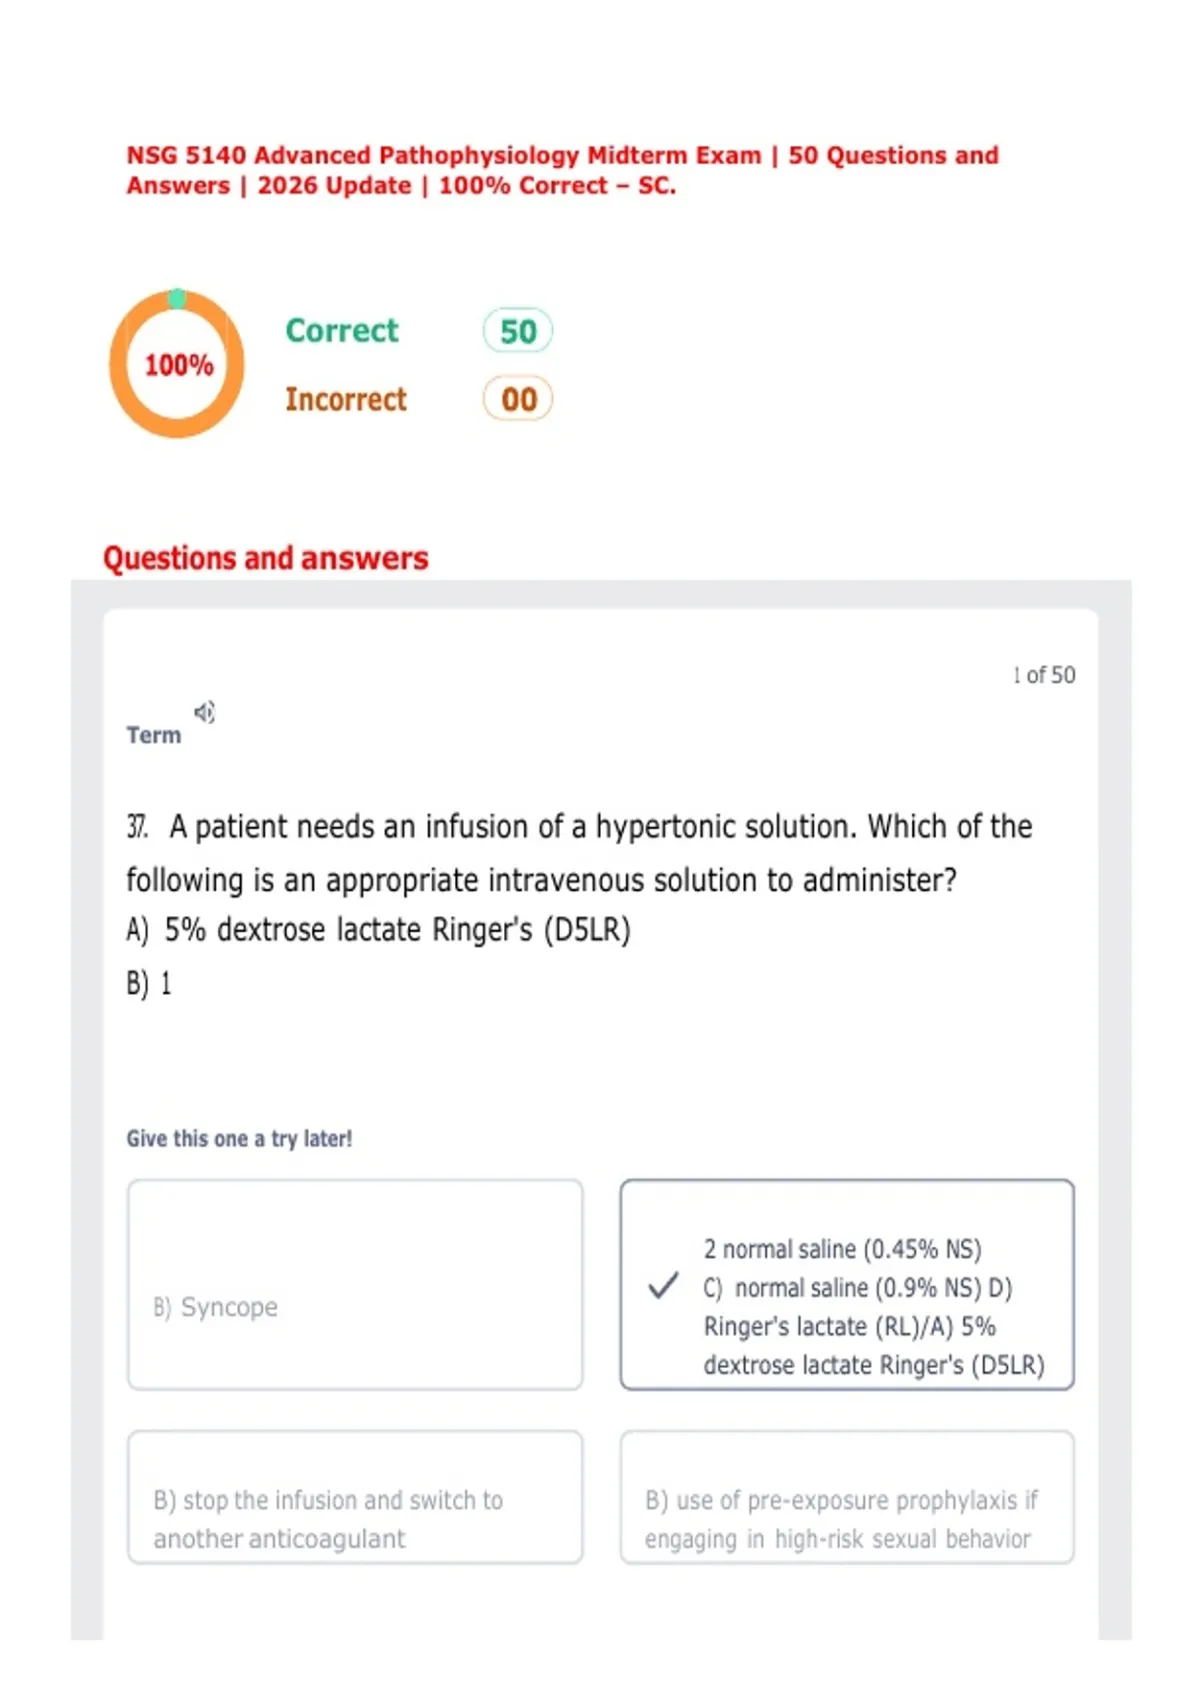Click option 'A) 5% dextrose lactate Ringer's'
Screen dimensions: 1200x1700
(378, 930)
